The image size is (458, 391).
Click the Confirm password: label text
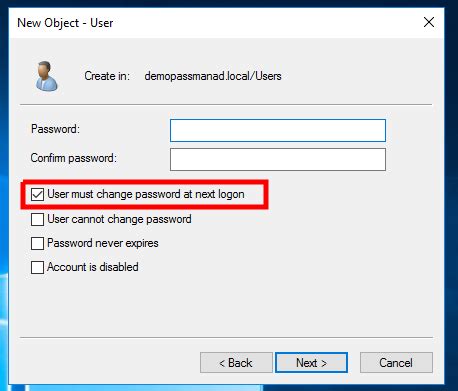click(x=74, y=158)
